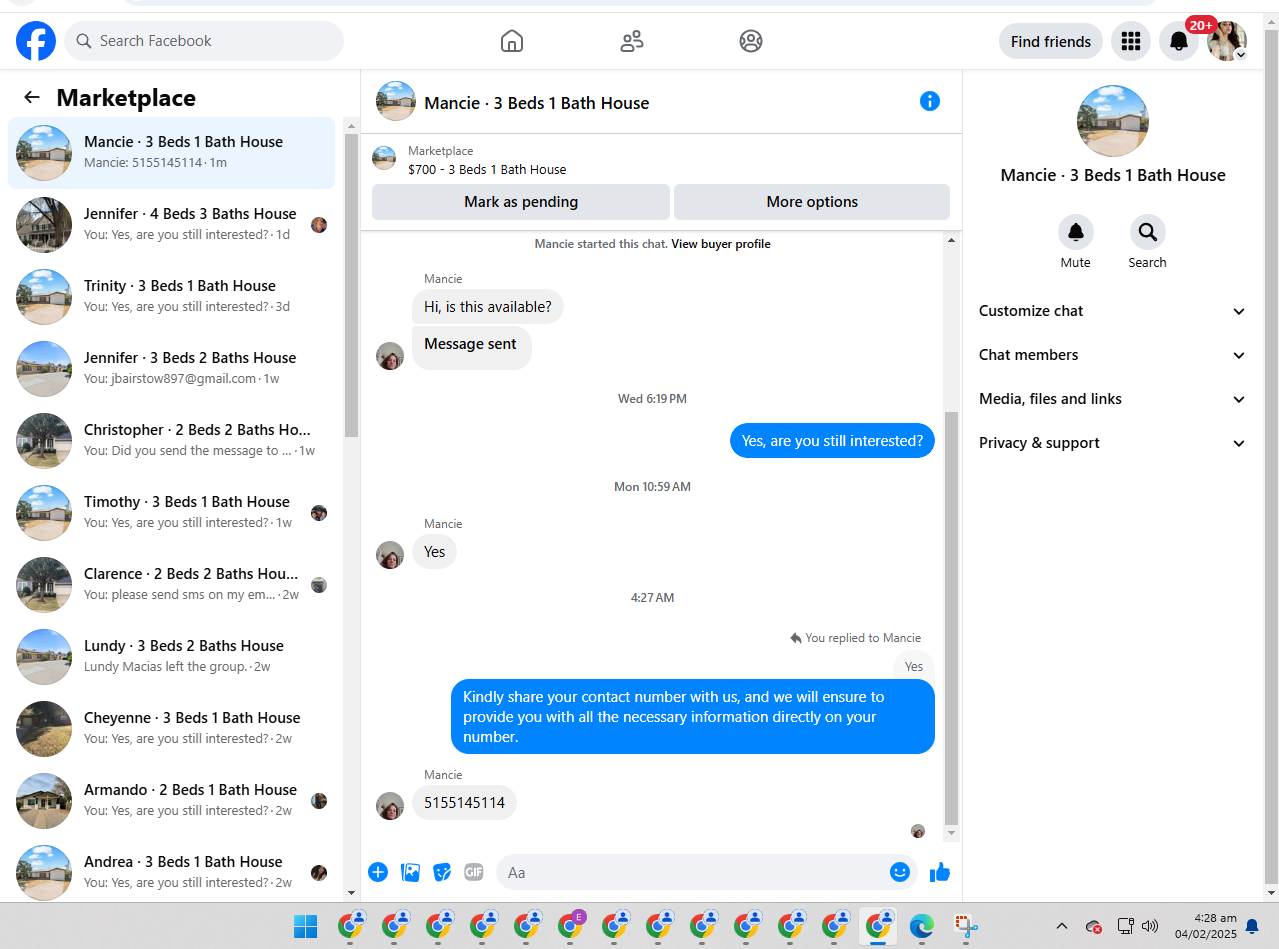This screenshot has width=1279, height=949.
Task: Open Cheyenne 3 Beds 1 Bath House chat
Action: (172, 729)
